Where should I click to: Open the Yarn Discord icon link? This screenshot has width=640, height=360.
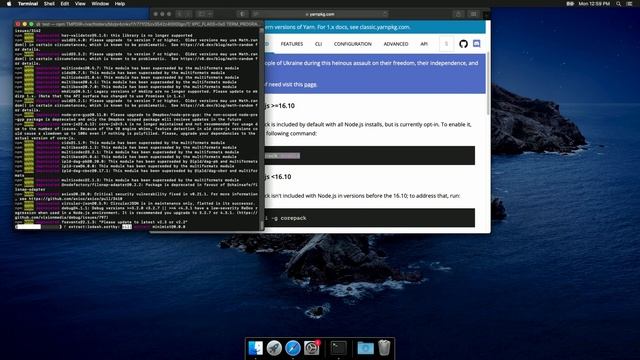tap(476, 43)
